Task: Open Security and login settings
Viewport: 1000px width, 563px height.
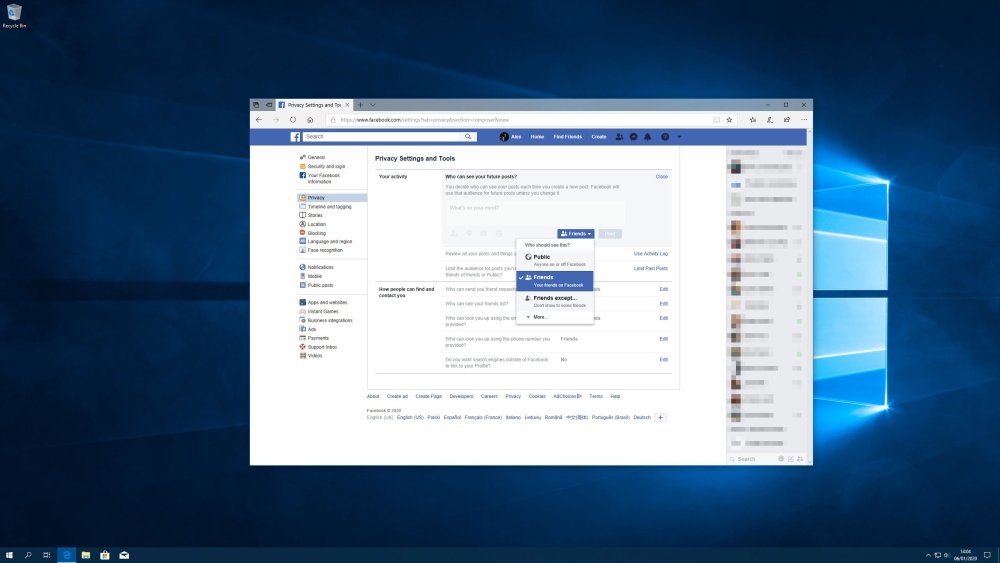Action: [x=326, y=166]
